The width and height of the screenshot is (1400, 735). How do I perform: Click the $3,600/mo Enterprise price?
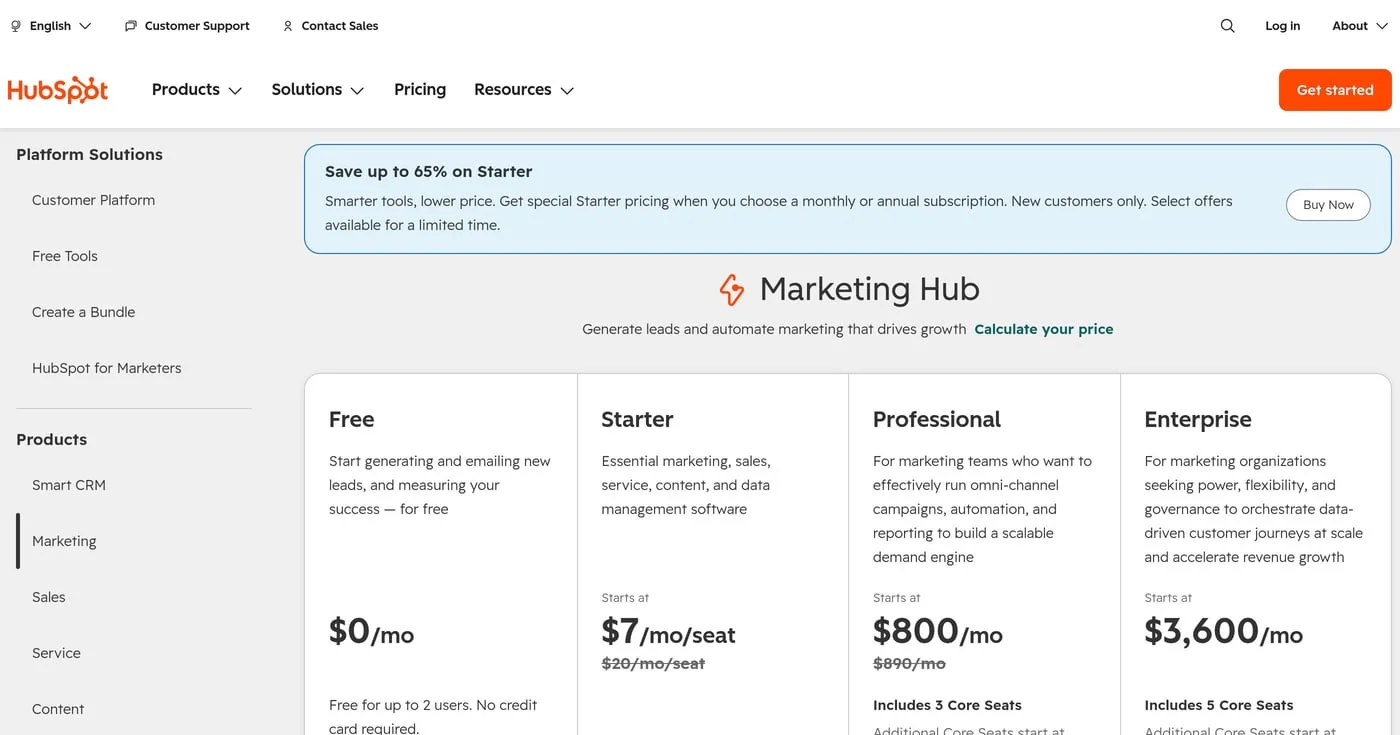pyautogui.click(x=1224, y=632)
